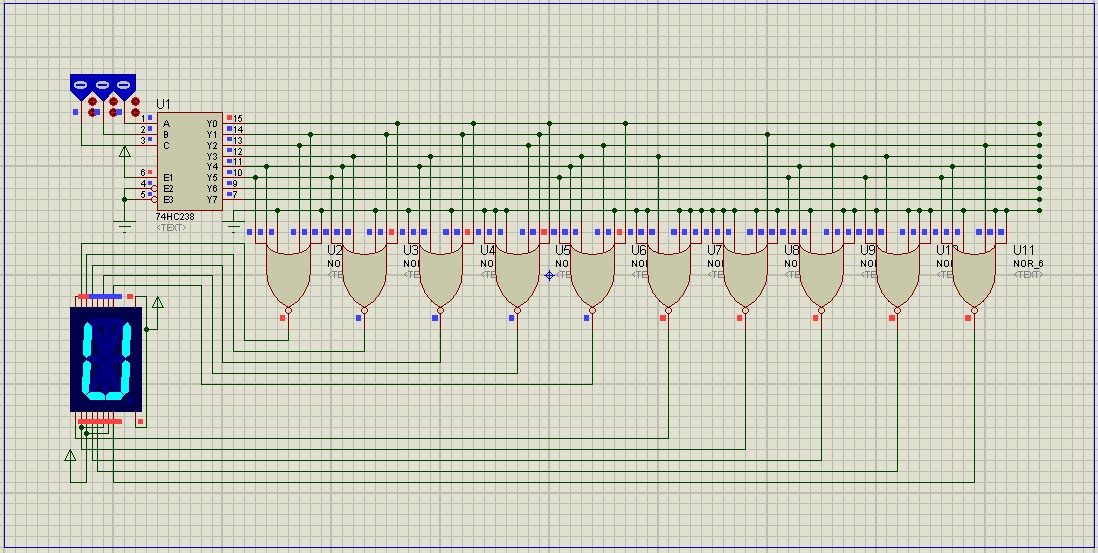The width and height of the screenshot is (1098, 553).
Task: Toggle the logic state wired to pin A
Action: tap(124, 87)
